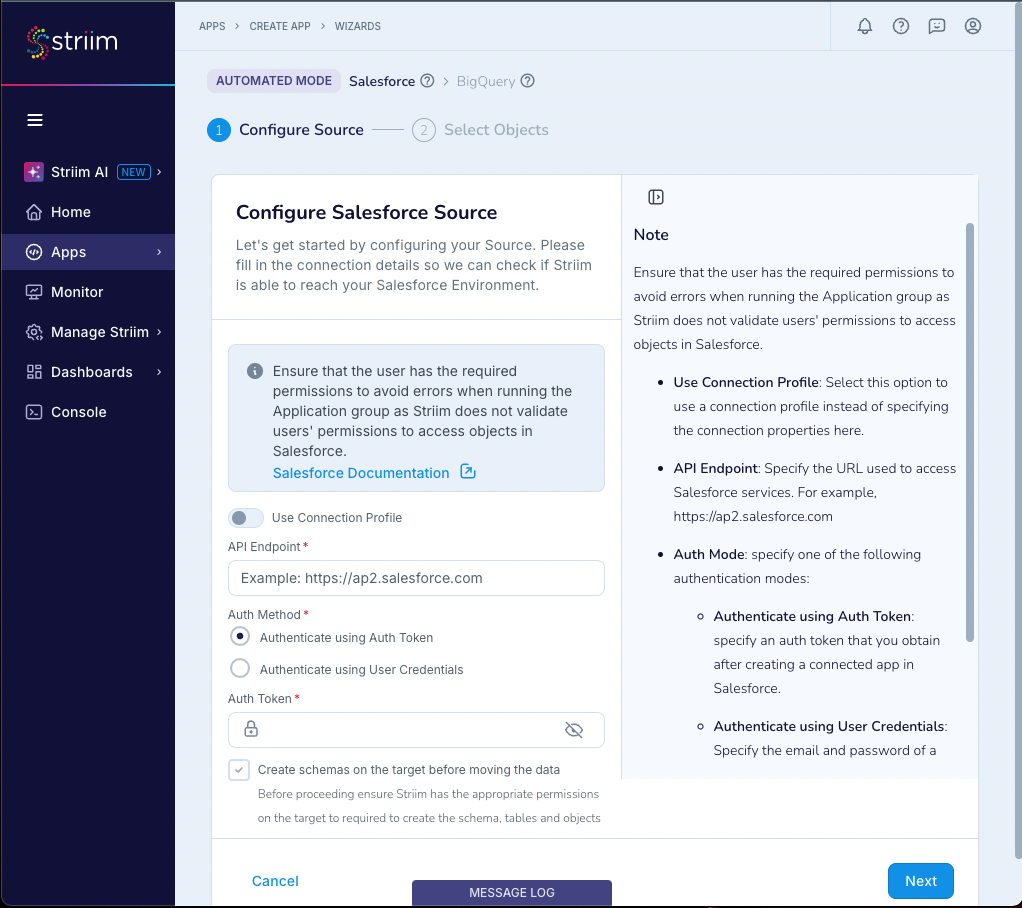The image size is (1022, 908).
Task: Open Monitor from the sidebar
Action: (x=78, y=291)
